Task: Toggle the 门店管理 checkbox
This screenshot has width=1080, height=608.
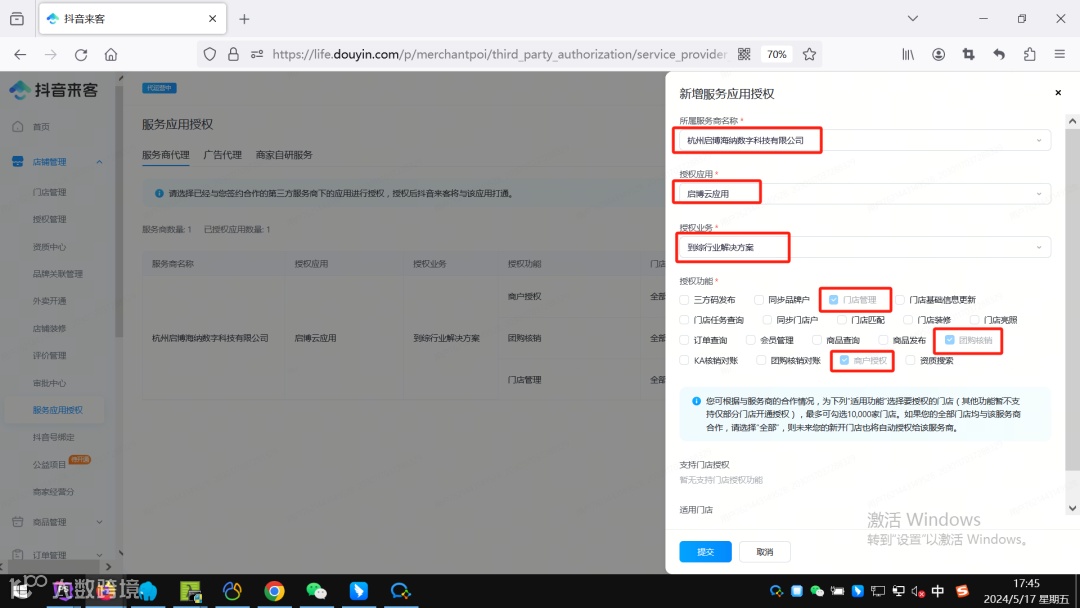Action: (833, 300)
